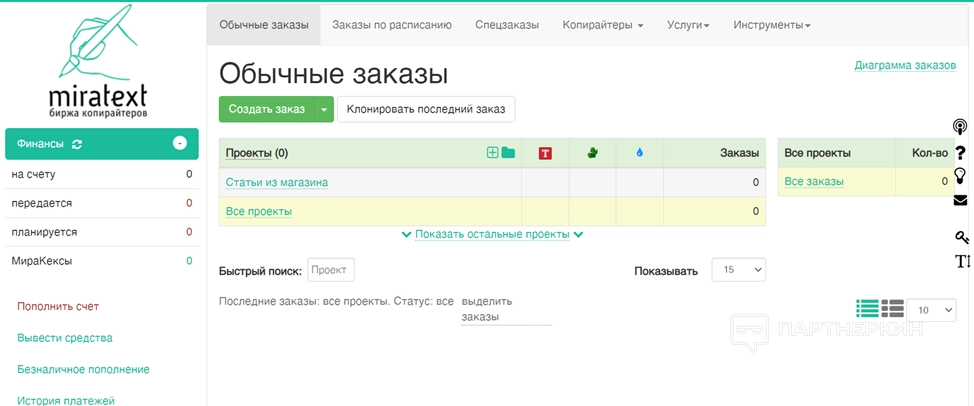
Task: Switch to compact list view
Action: click(867, 309)
